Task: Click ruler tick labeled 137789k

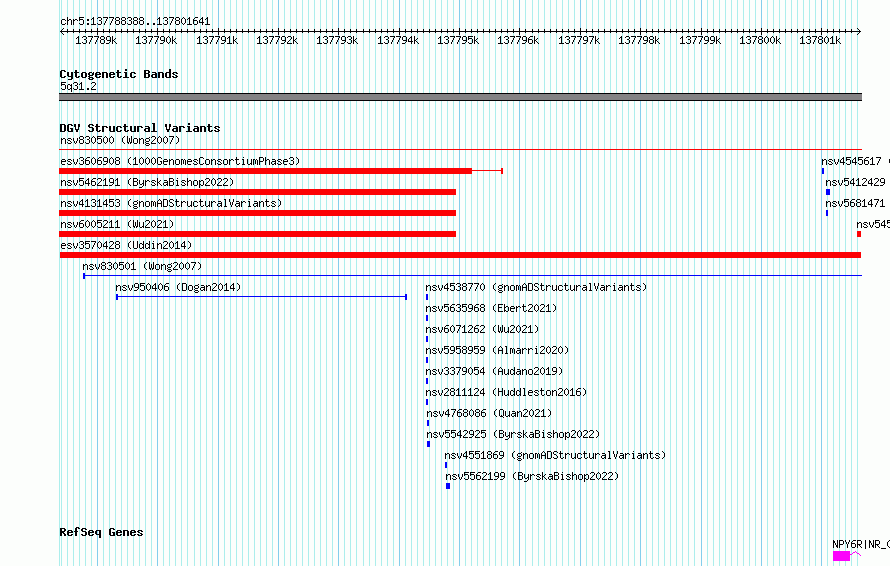Action: pos(96,40)
